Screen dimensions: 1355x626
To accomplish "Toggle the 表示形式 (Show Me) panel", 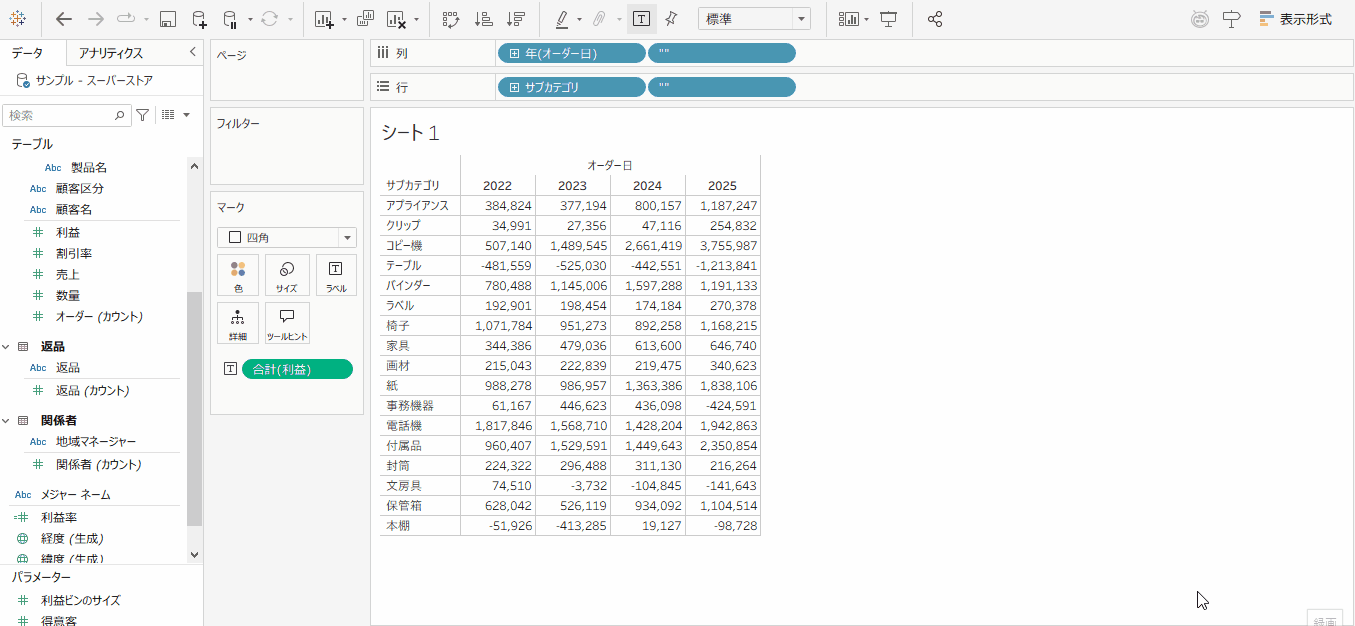I will 1295,19.
